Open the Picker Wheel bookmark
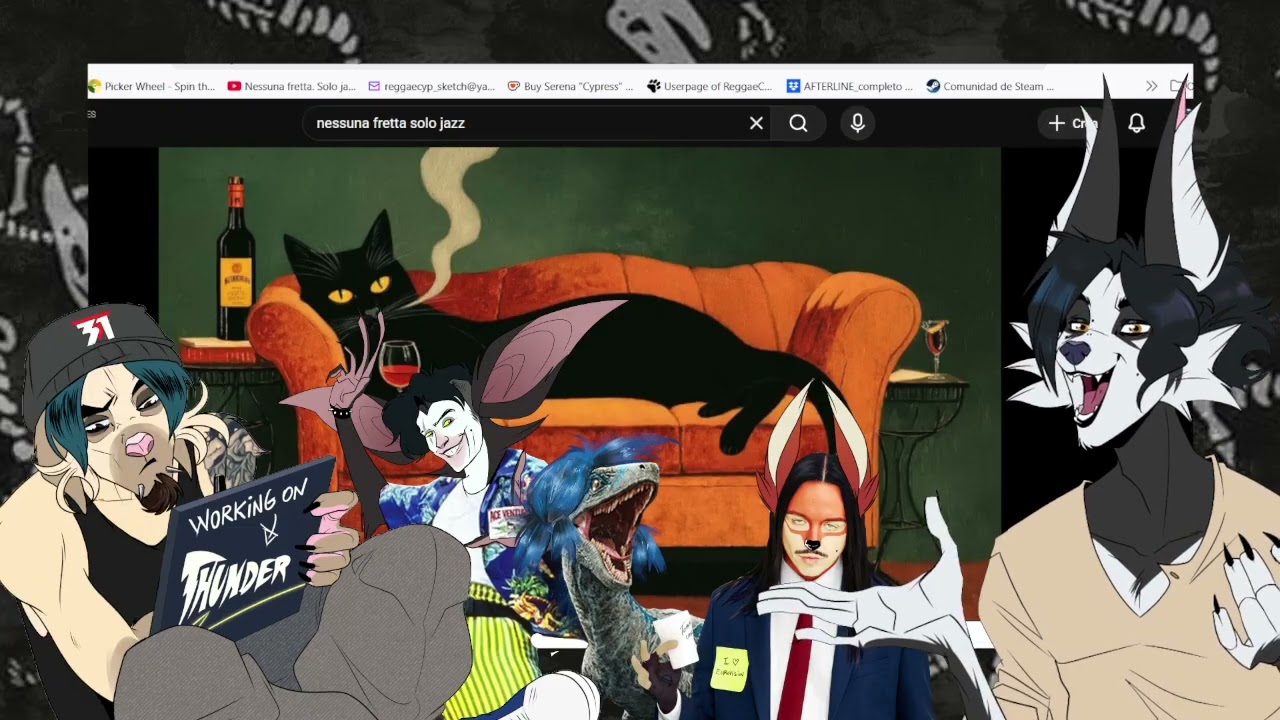The image size is (1280, 720). pyautogui.click(x=152, y=86)
